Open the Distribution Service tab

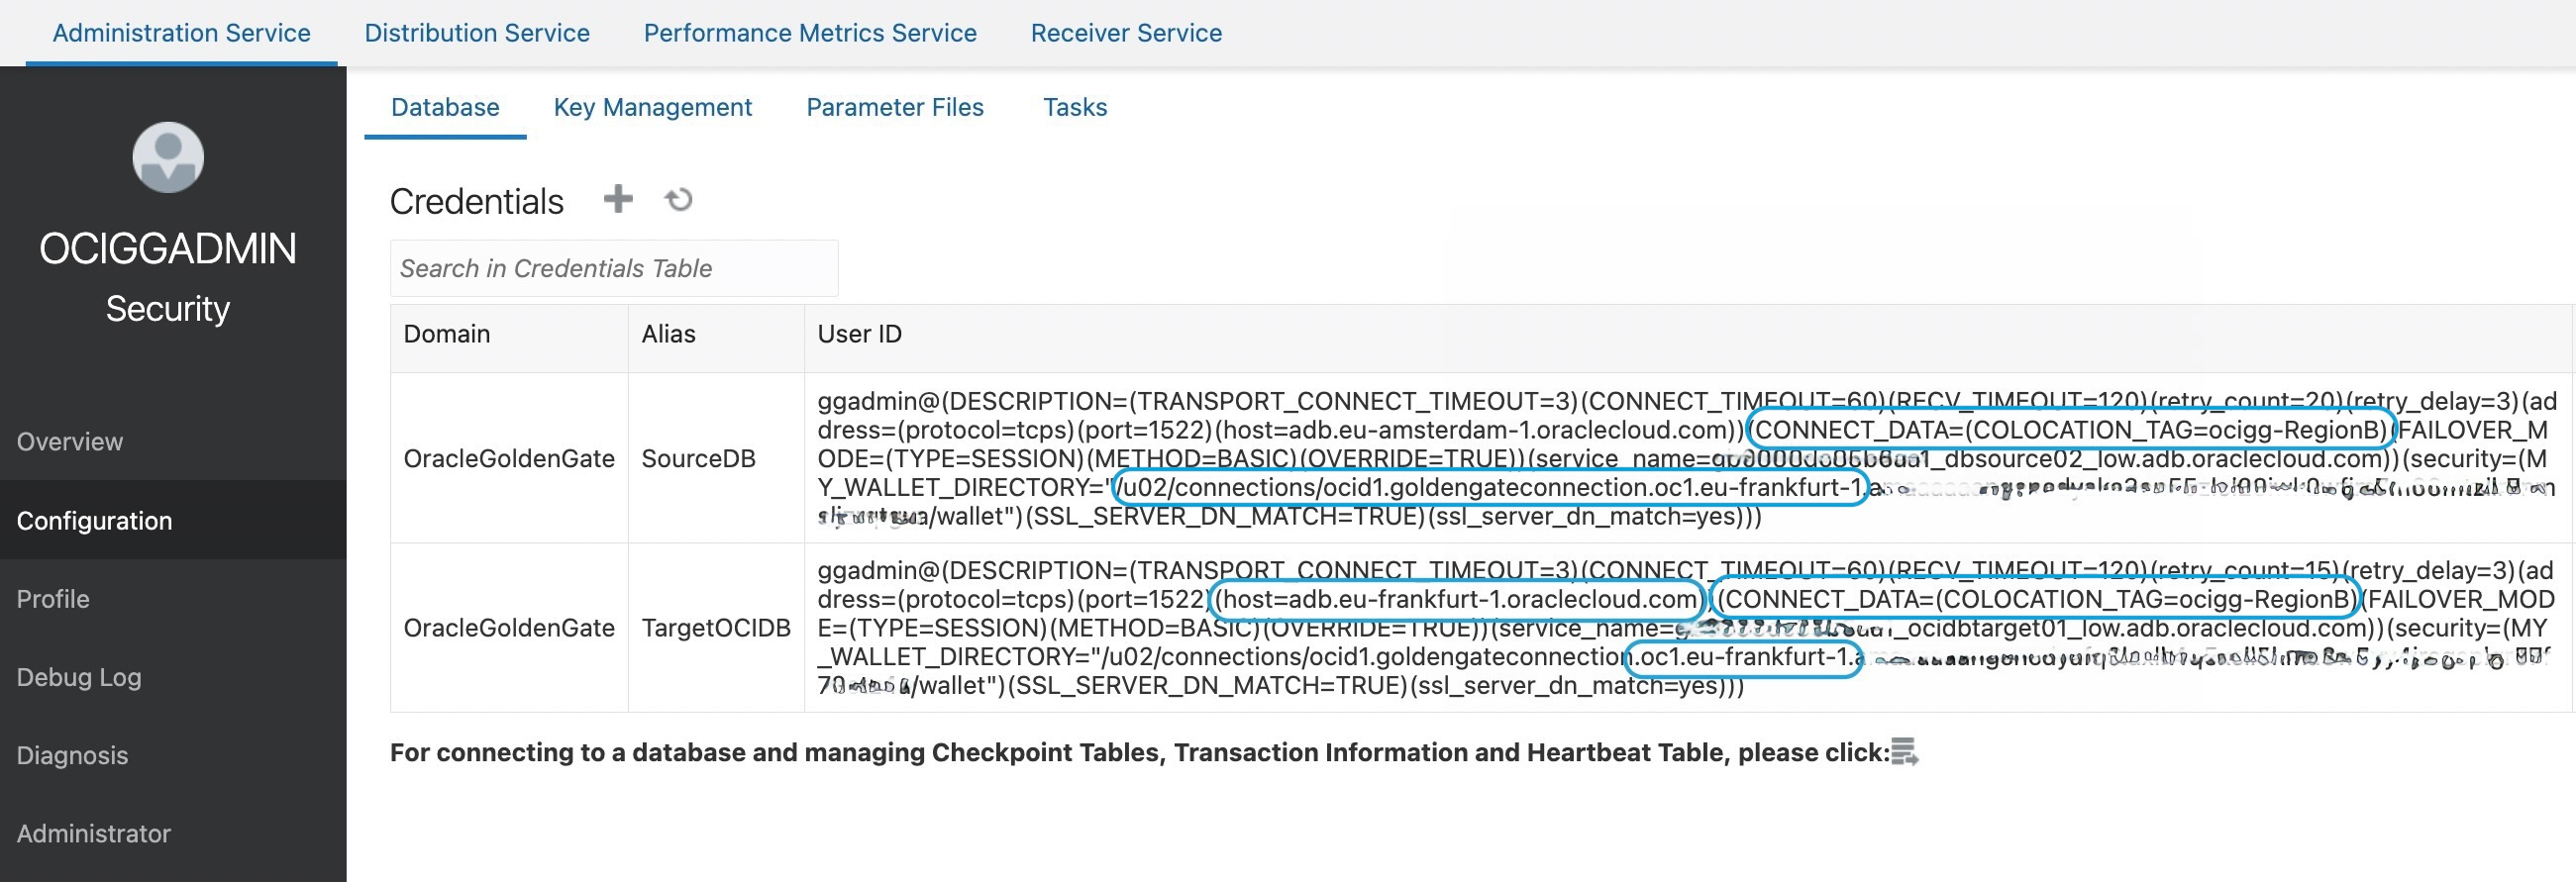477,33
